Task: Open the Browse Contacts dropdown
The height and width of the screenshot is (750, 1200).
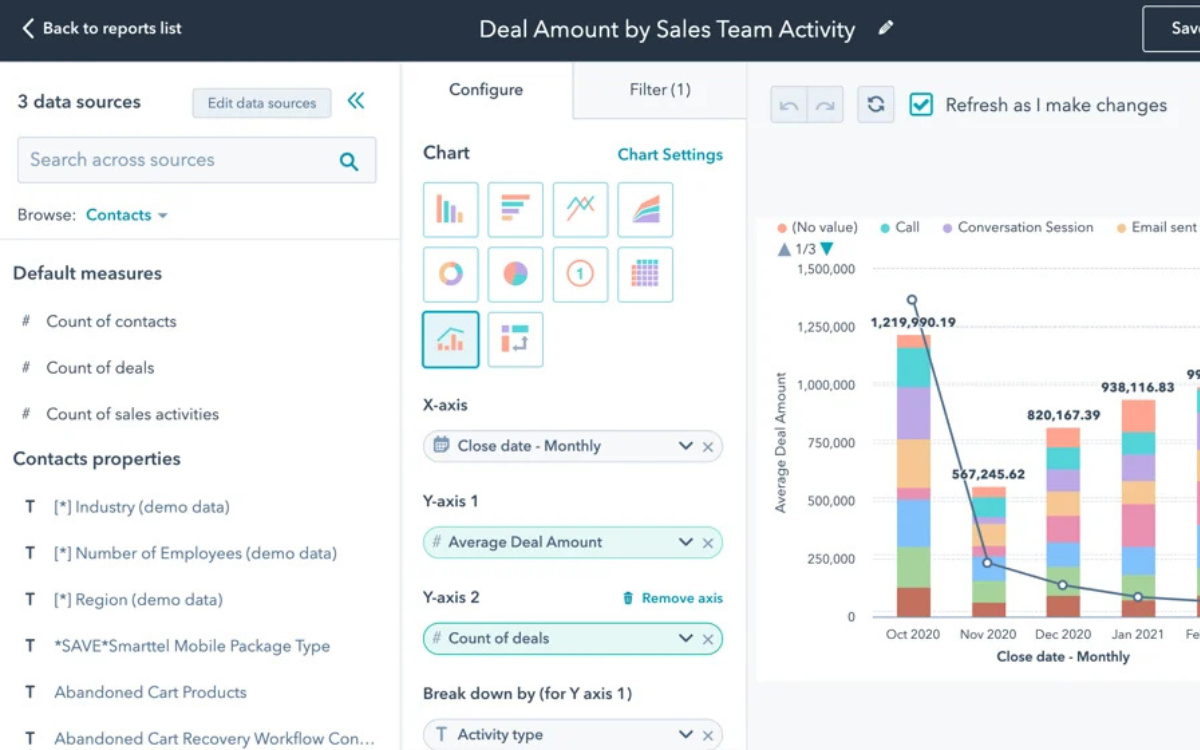Action: point(126,215)
